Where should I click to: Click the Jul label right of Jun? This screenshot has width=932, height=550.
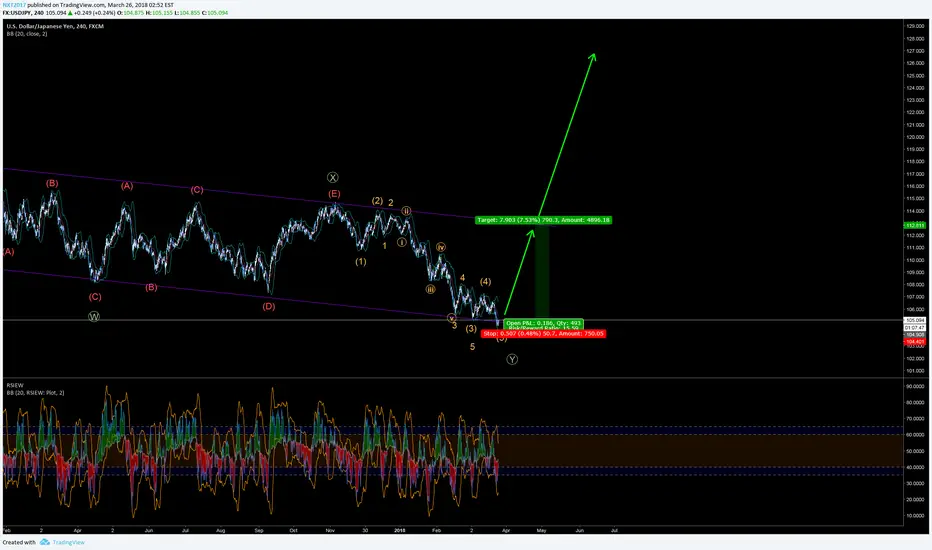pos(614,530)
